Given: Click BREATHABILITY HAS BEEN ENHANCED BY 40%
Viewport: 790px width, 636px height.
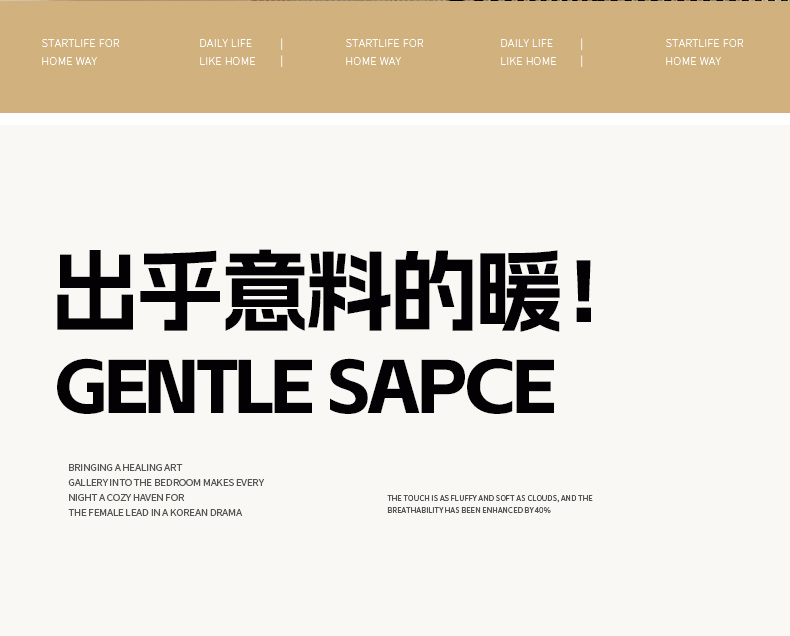Looking at the screenshot, I should tap(469, 510).
